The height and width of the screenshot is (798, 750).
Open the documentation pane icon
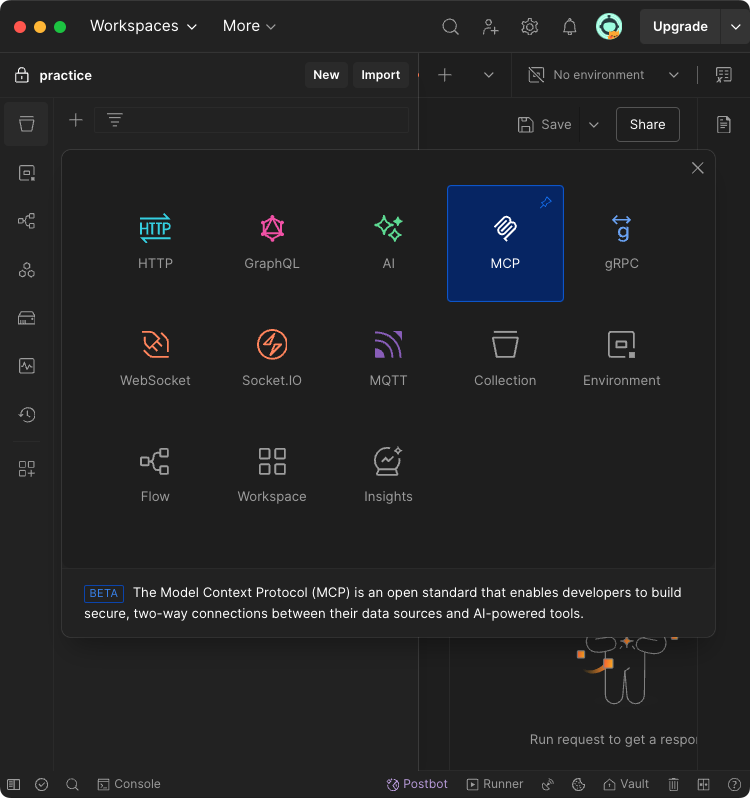coord(724,125)
